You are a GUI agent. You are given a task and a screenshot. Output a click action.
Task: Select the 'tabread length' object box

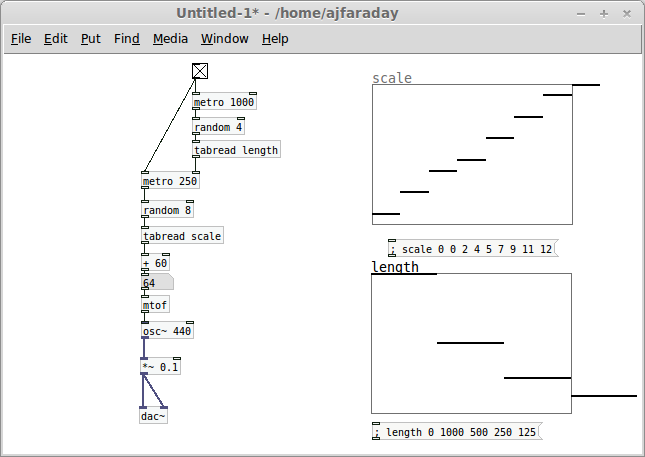pos(236,150)
